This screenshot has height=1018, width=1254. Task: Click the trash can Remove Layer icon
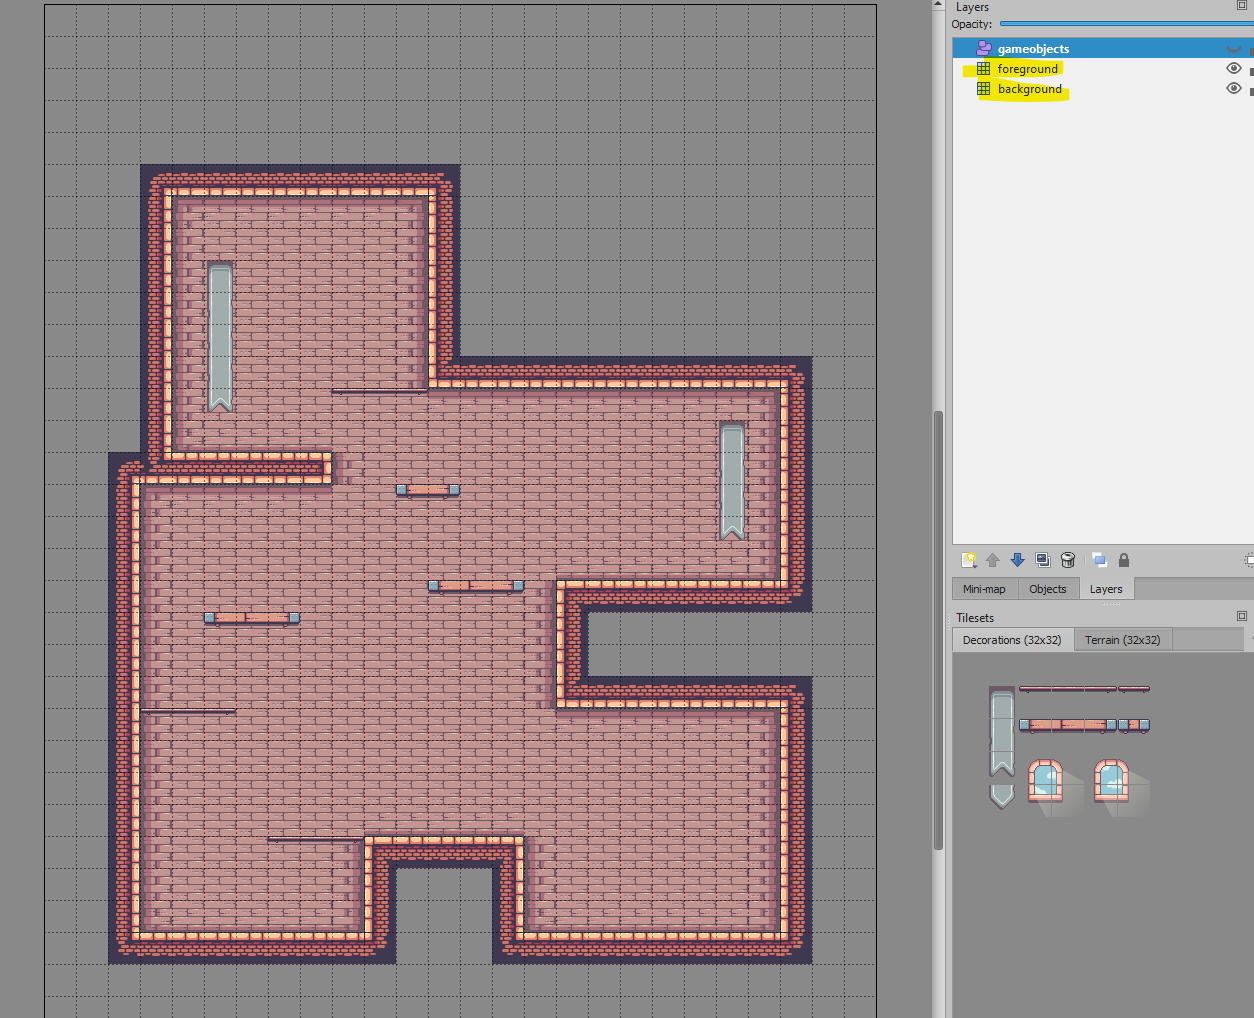1068,560
